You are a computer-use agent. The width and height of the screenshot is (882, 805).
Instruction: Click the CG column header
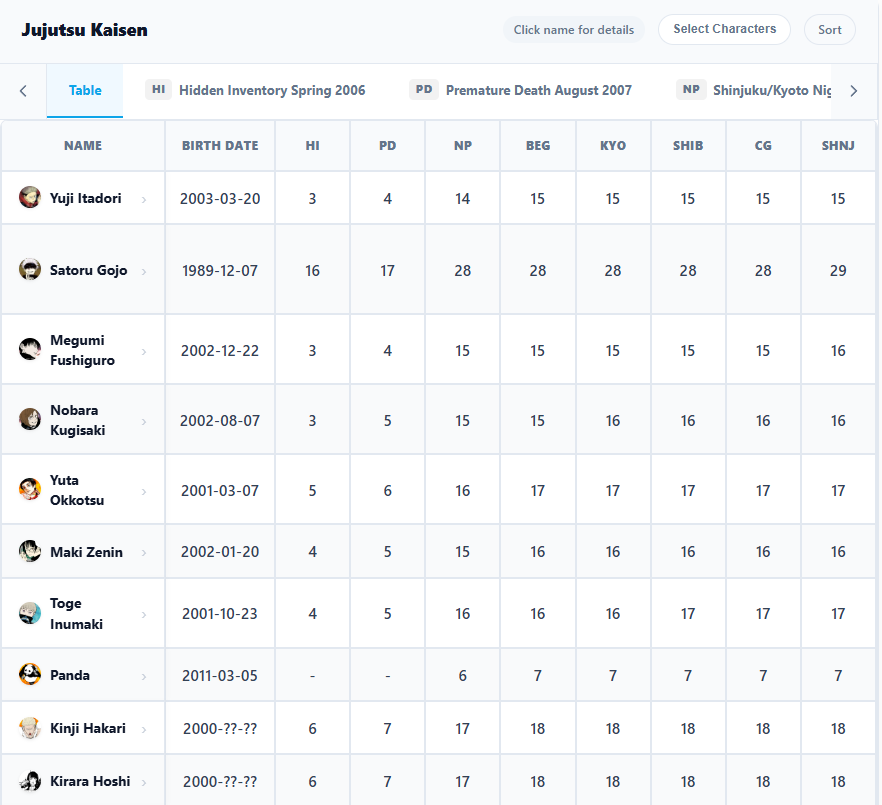pos(763,146)
